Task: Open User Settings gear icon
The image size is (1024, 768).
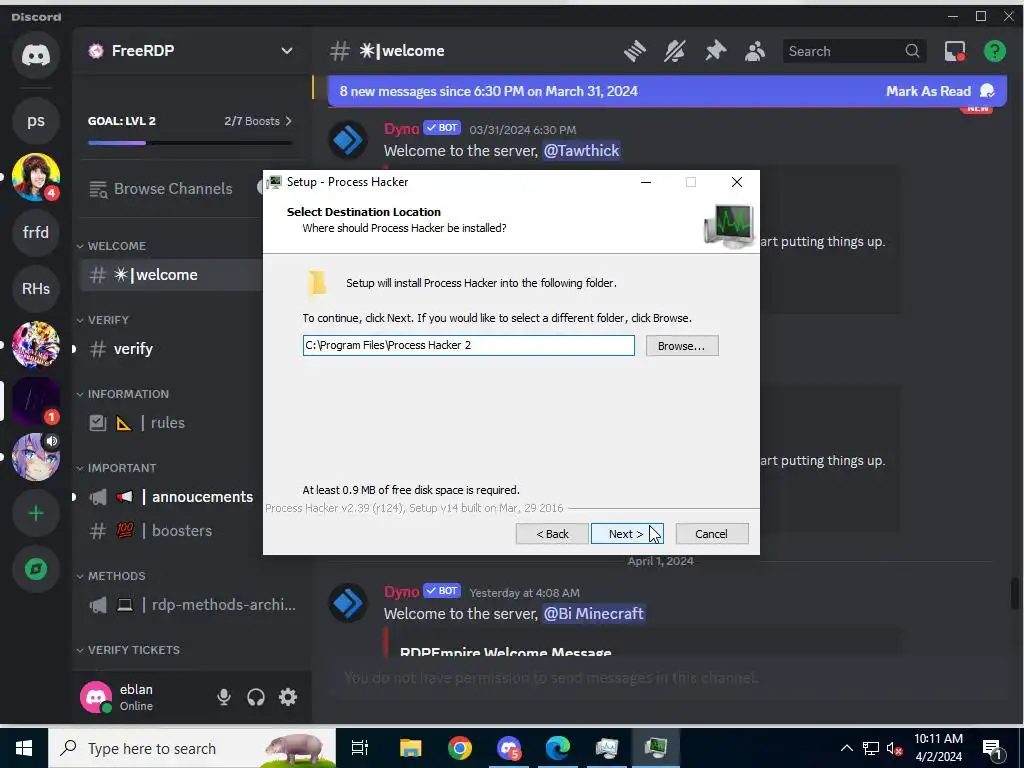Action: [288, 697]
